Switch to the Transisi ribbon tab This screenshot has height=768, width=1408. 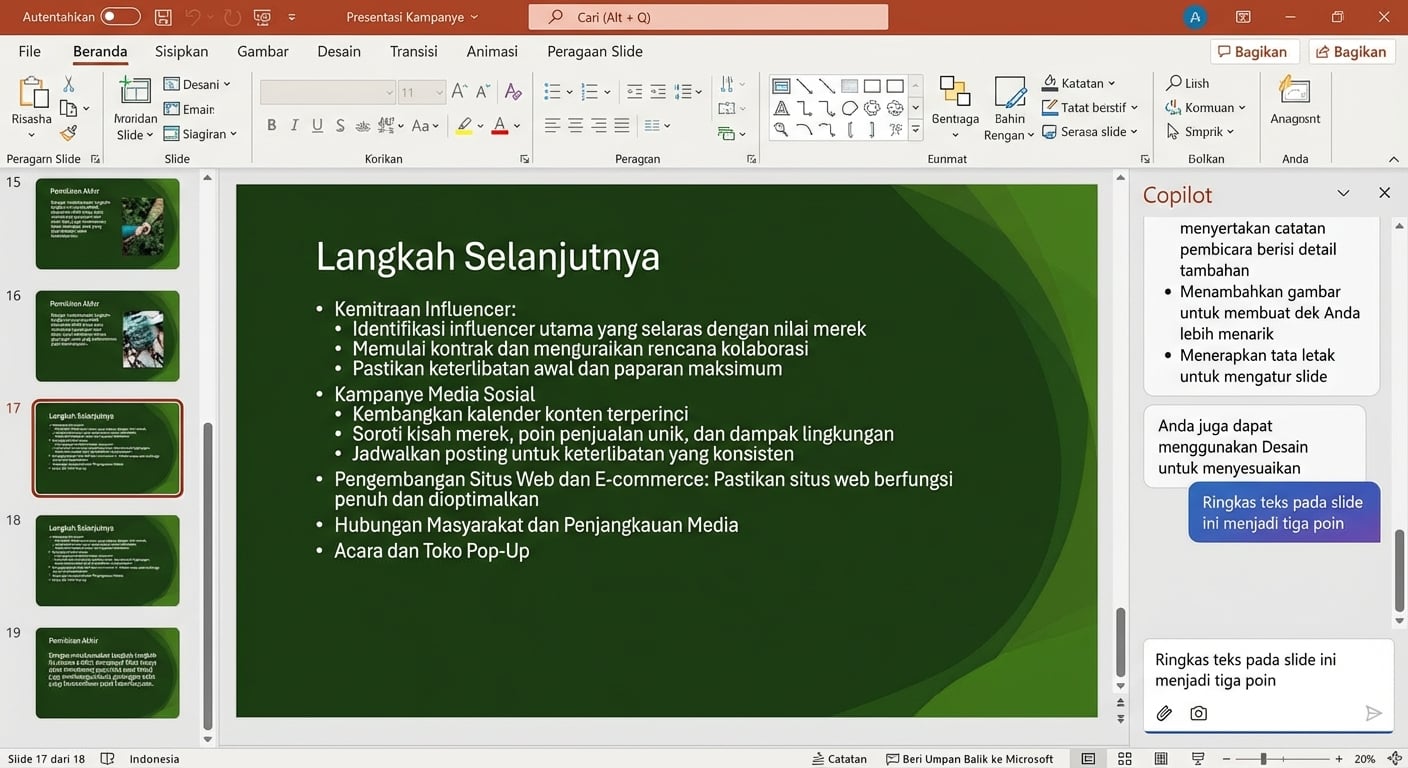413,51
